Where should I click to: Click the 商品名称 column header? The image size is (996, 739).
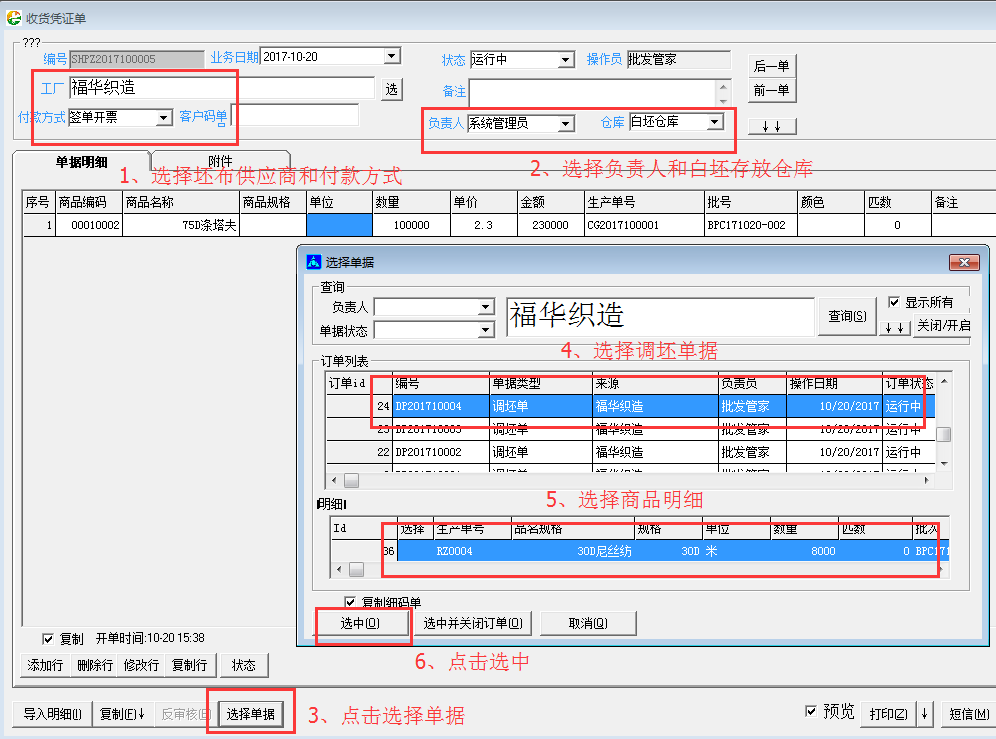pos(180,202)
